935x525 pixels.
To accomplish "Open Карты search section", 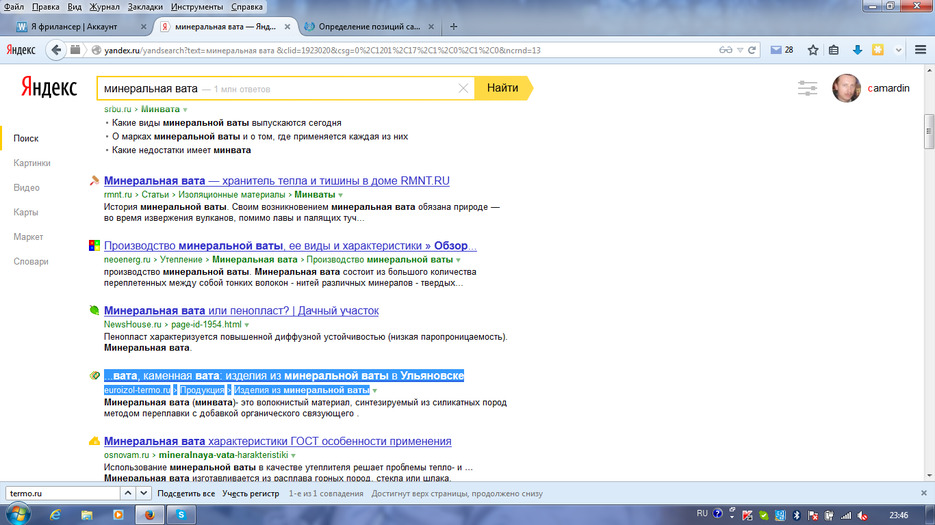I will (x=26, y=212).
